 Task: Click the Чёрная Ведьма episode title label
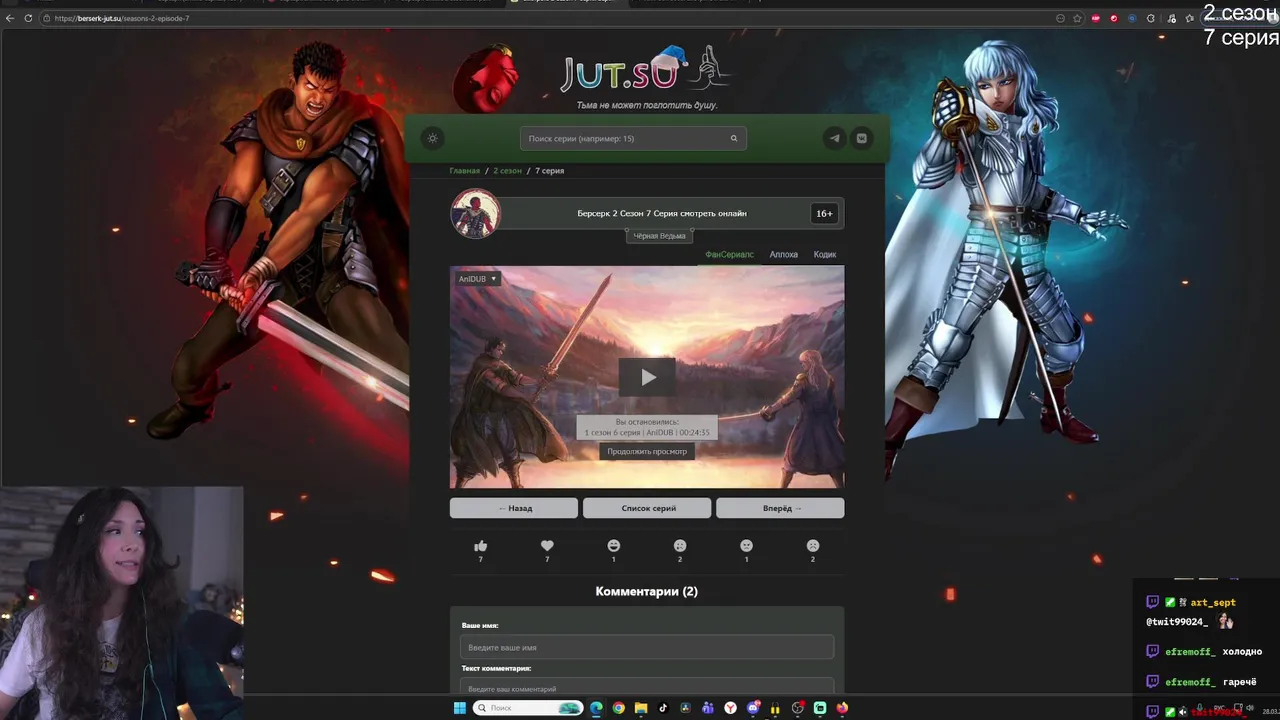(660, 236)
